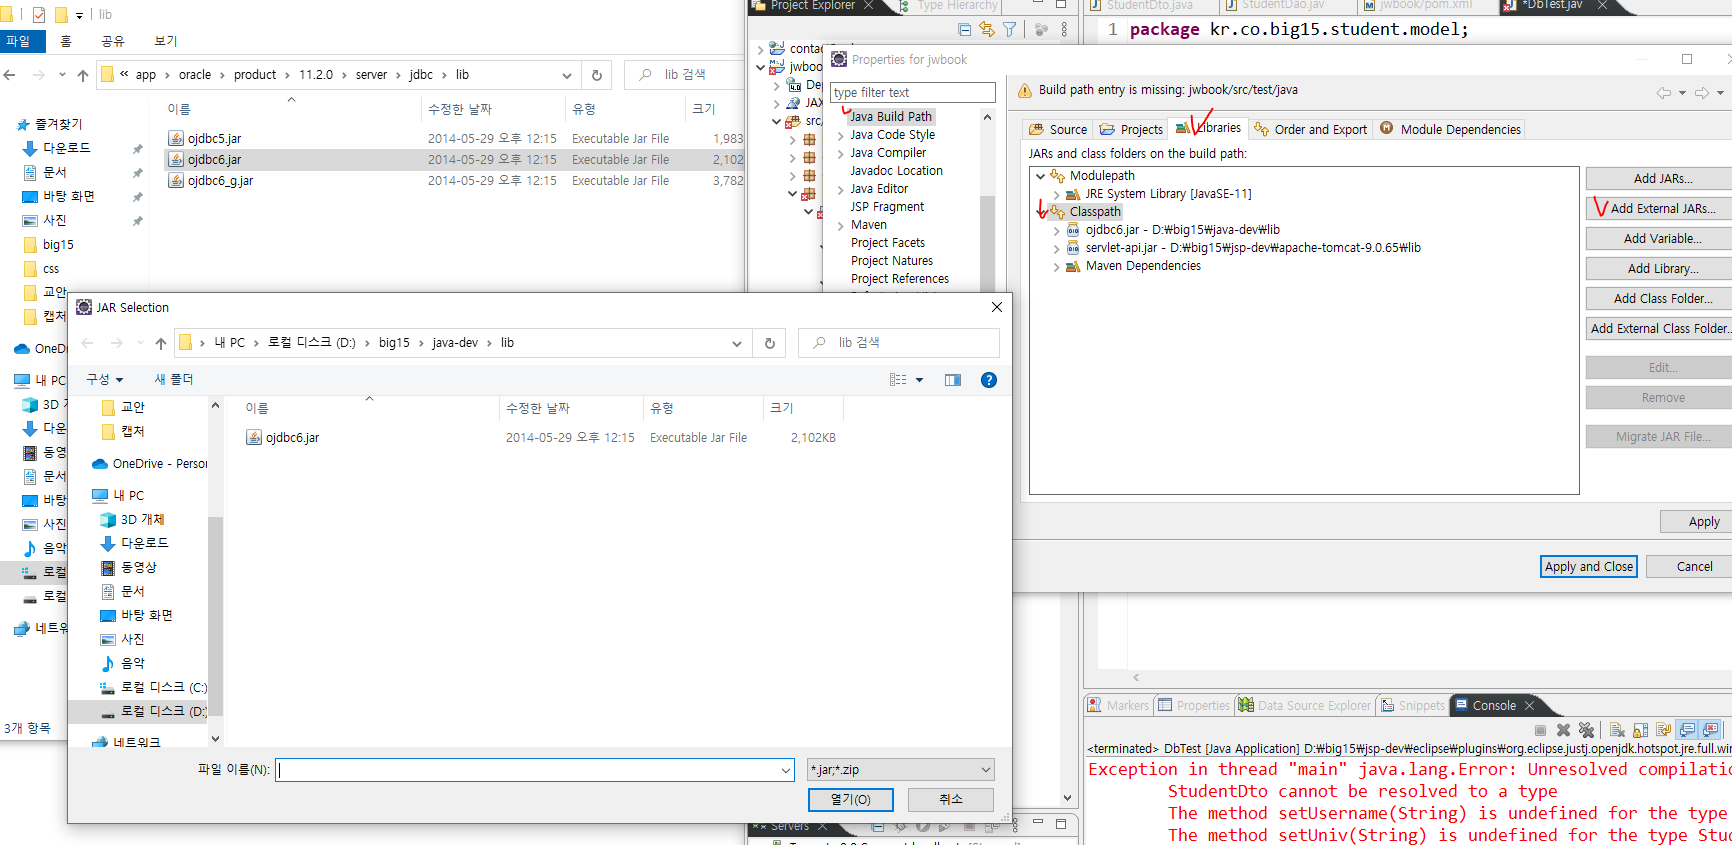Screen dimensions: 1732x845
Task: Open file name history dropdown arrow
Action: [786, 770]
